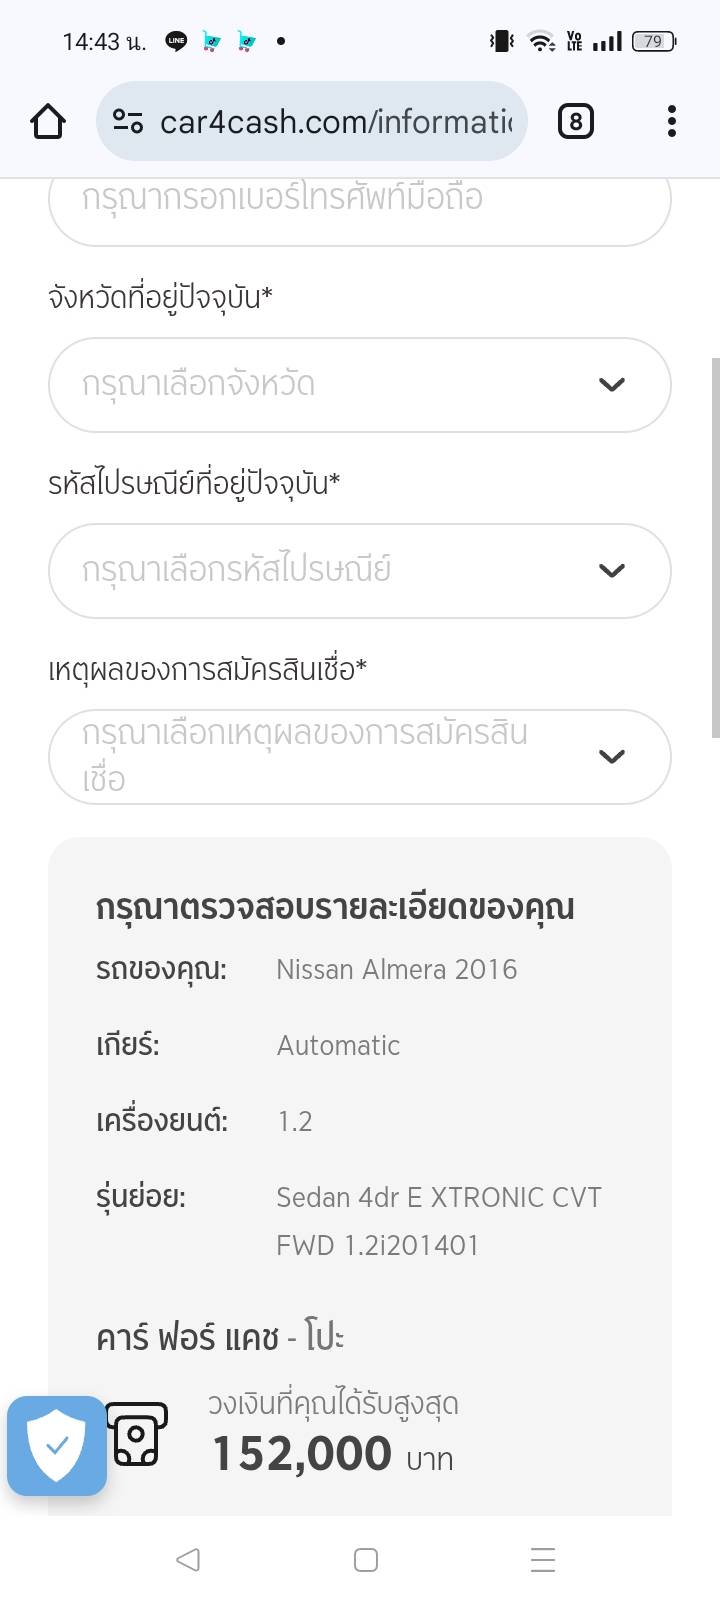Image resolution: width=720 pixels, height=1604 pixels.
Task: Tap the car4cash.com URL address bar
Action: tap(335, 122)
